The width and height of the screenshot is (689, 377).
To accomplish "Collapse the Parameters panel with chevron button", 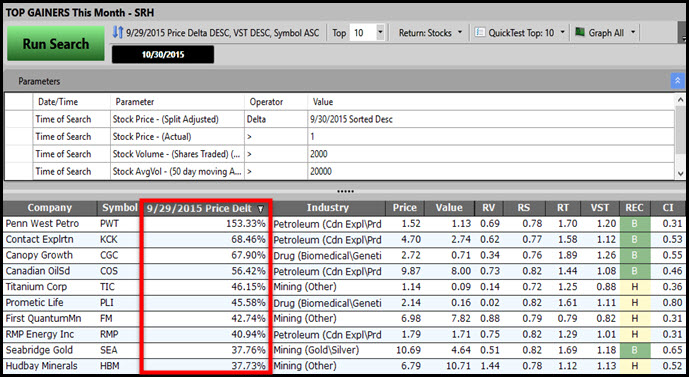I will click(677, 81).
